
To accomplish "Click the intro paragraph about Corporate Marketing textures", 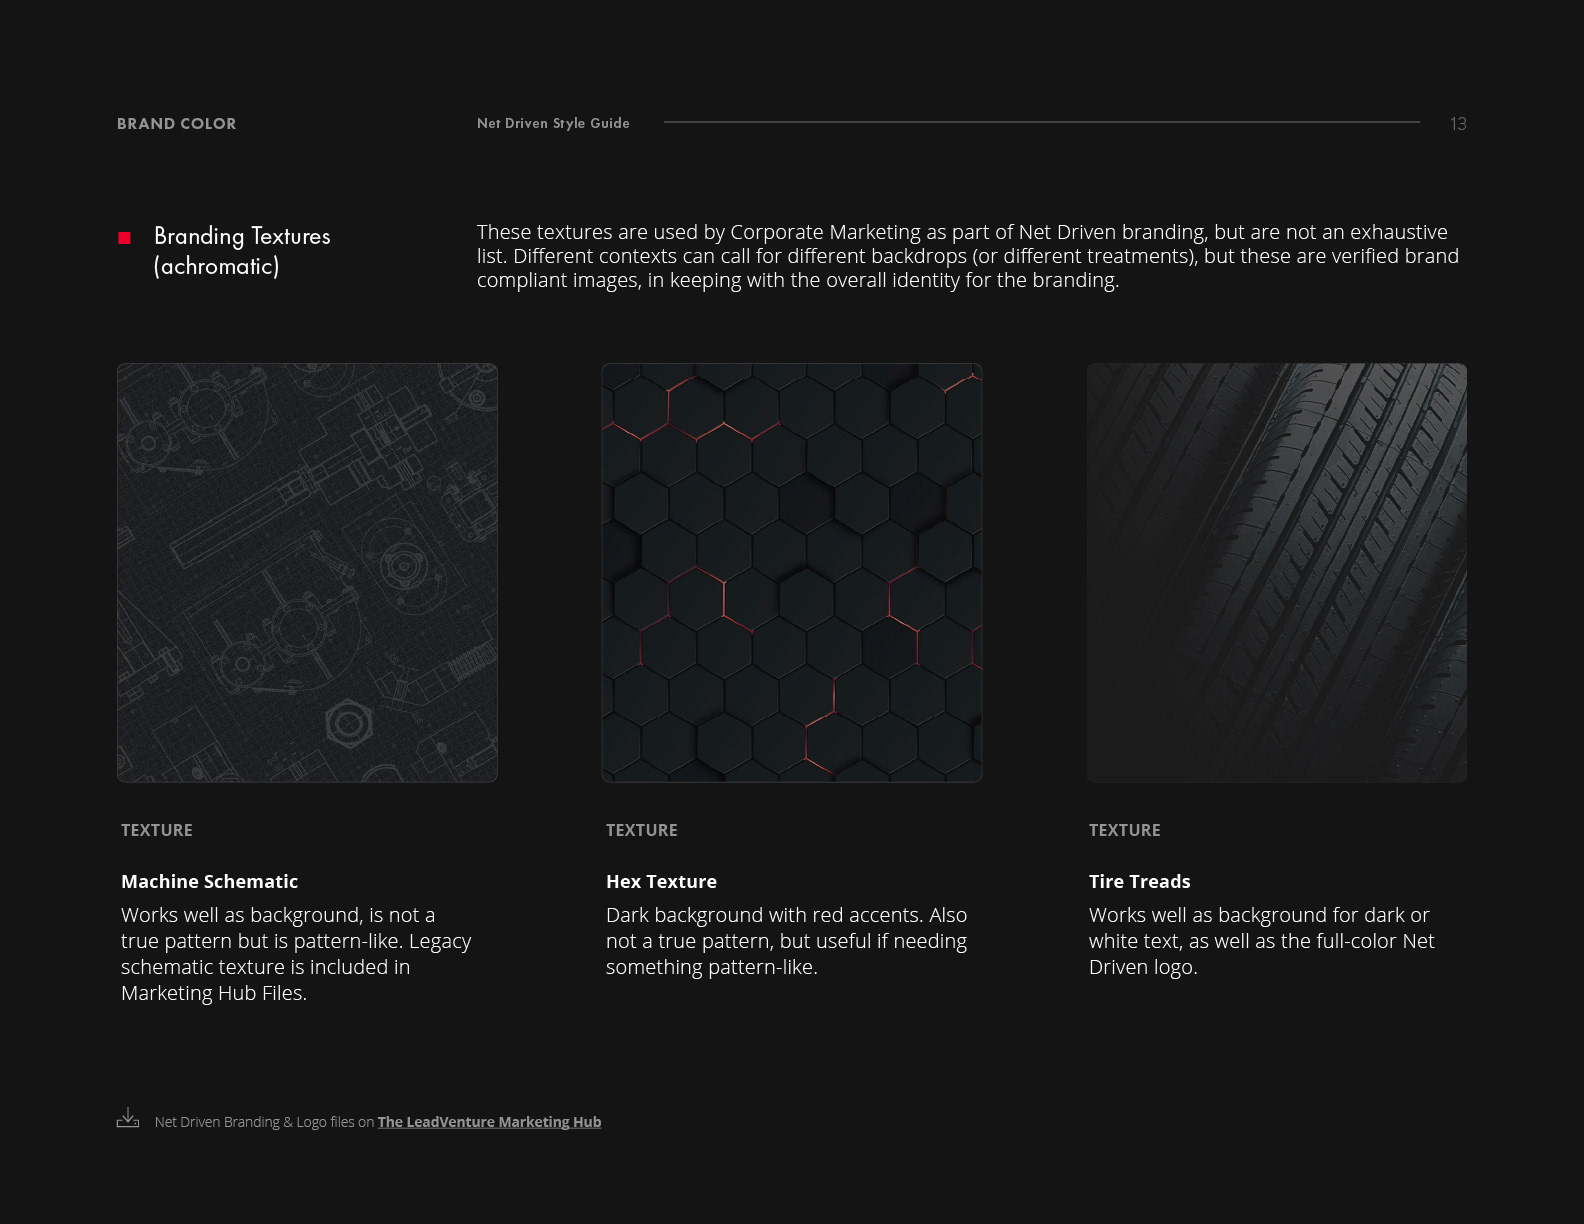I will [968, 256].
